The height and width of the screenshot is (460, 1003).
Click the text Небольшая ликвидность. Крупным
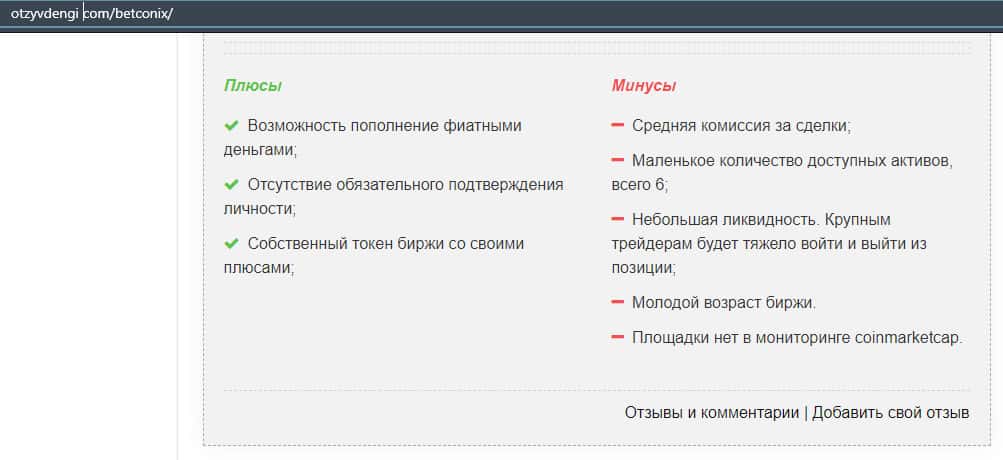pos(761,220)
